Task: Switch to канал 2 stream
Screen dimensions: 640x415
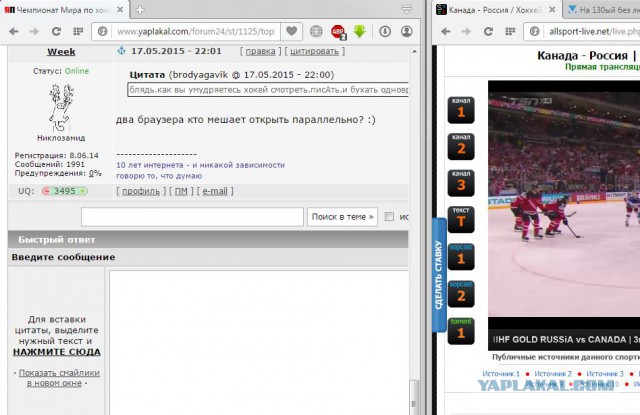Action: 461,146
